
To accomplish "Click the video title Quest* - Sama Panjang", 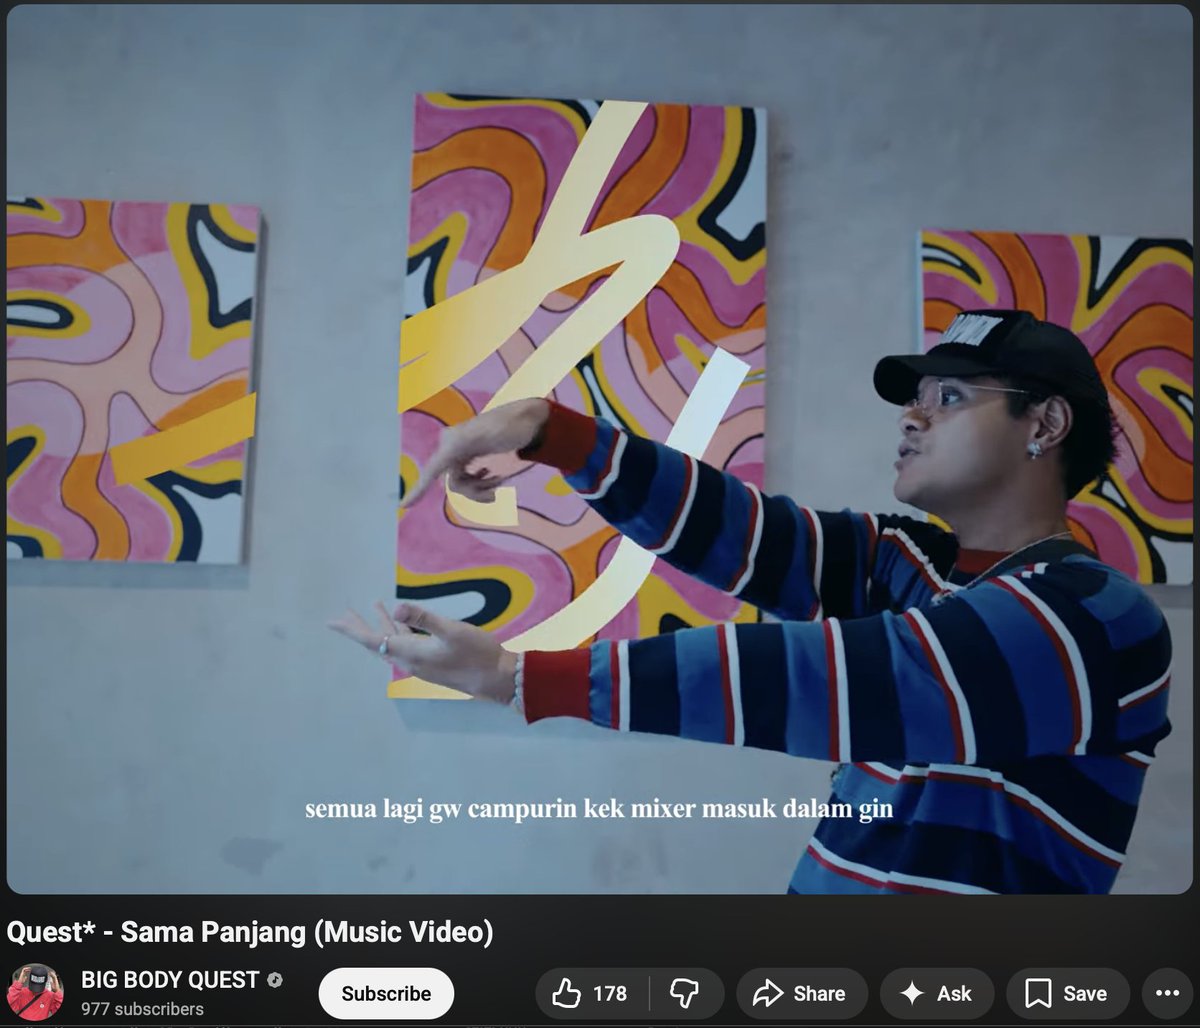I will [250, 932].
